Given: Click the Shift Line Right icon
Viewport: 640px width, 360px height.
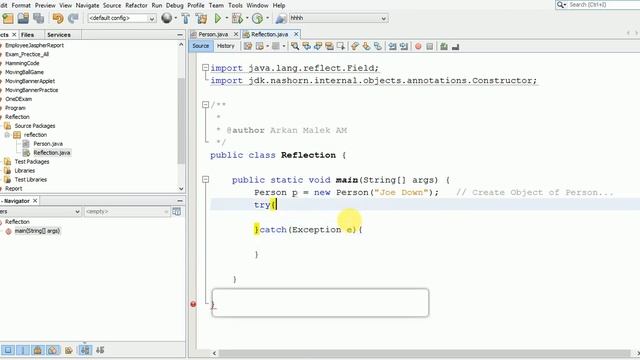Looking at the screenshot, I should click(404, 47).
